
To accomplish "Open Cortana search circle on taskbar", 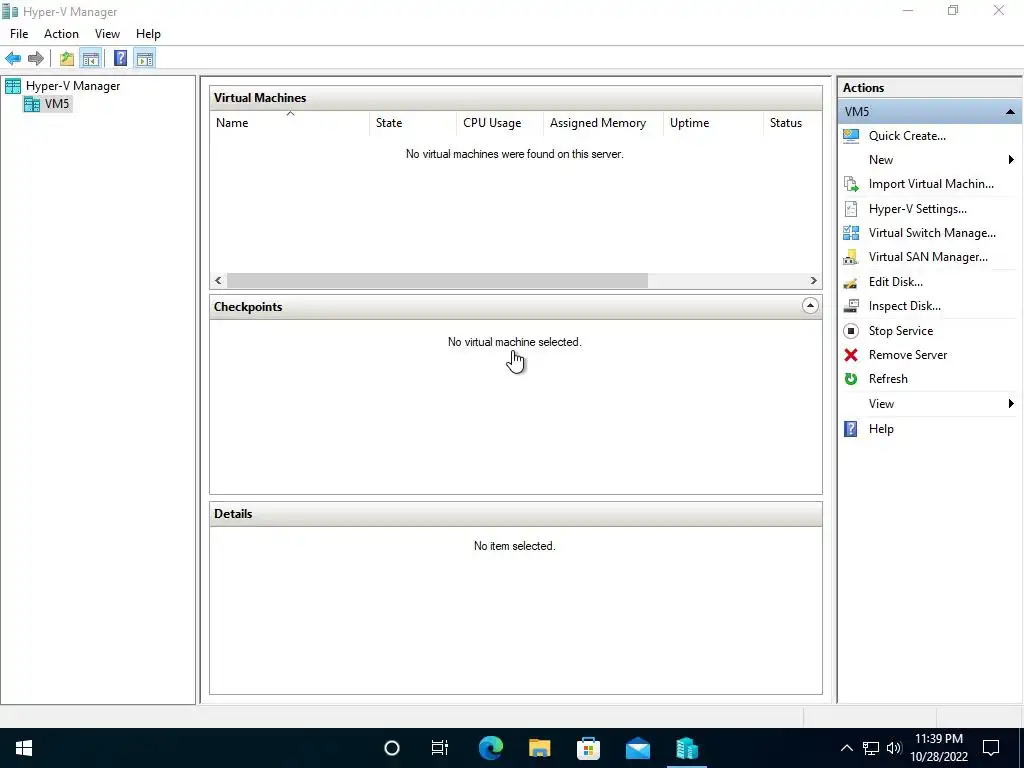I will tap(392, 748).
